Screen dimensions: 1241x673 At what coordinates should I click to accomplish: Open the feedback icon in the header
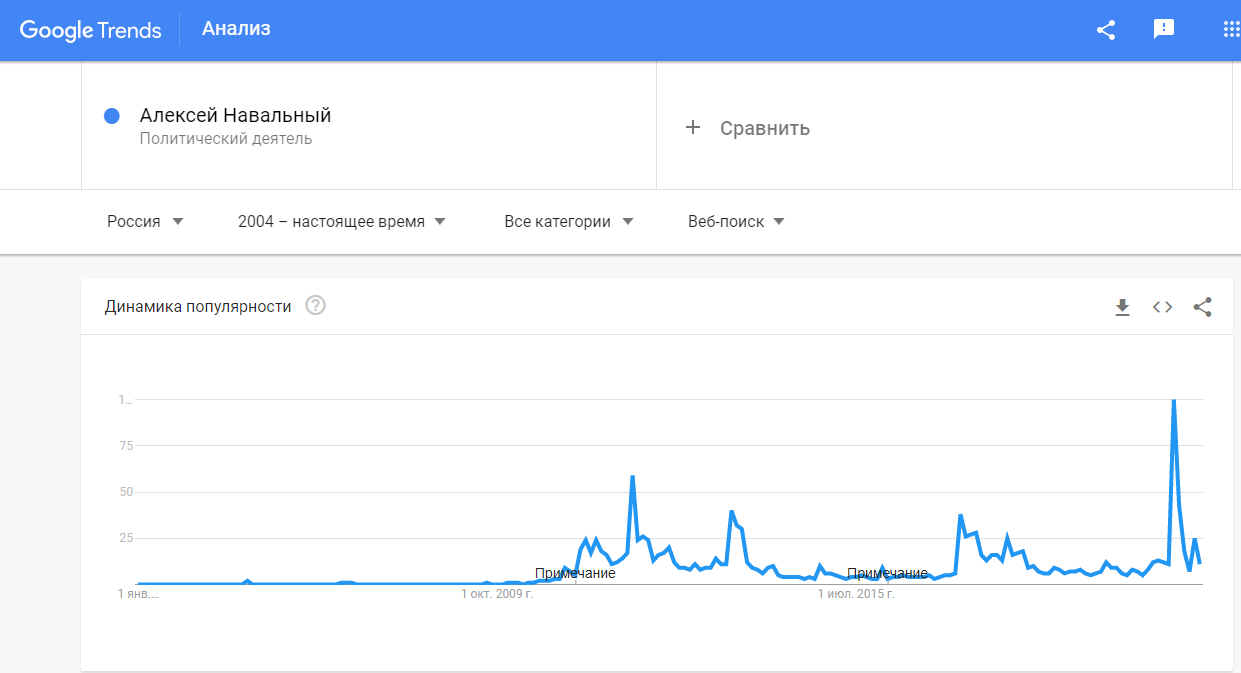click(1164, 29)
